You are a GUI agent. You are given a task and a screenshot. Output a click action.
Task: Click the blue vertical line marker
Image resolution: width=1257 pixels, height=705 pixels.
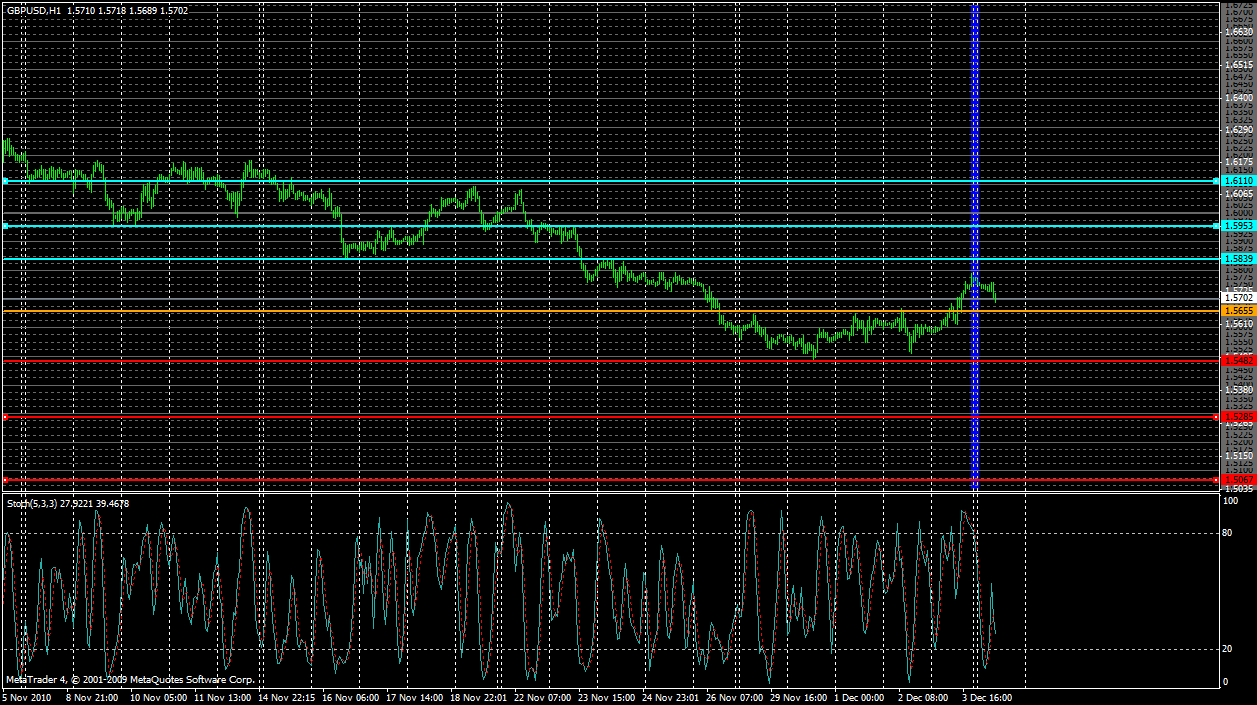[x=975, y=245]
